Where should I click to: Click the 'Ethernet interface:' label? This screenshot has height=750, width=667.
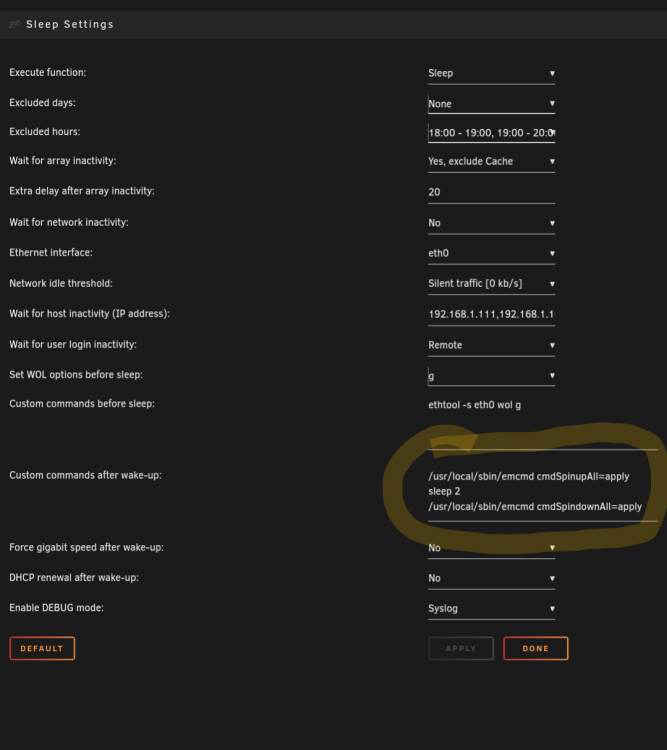click(x=51, y=253)
